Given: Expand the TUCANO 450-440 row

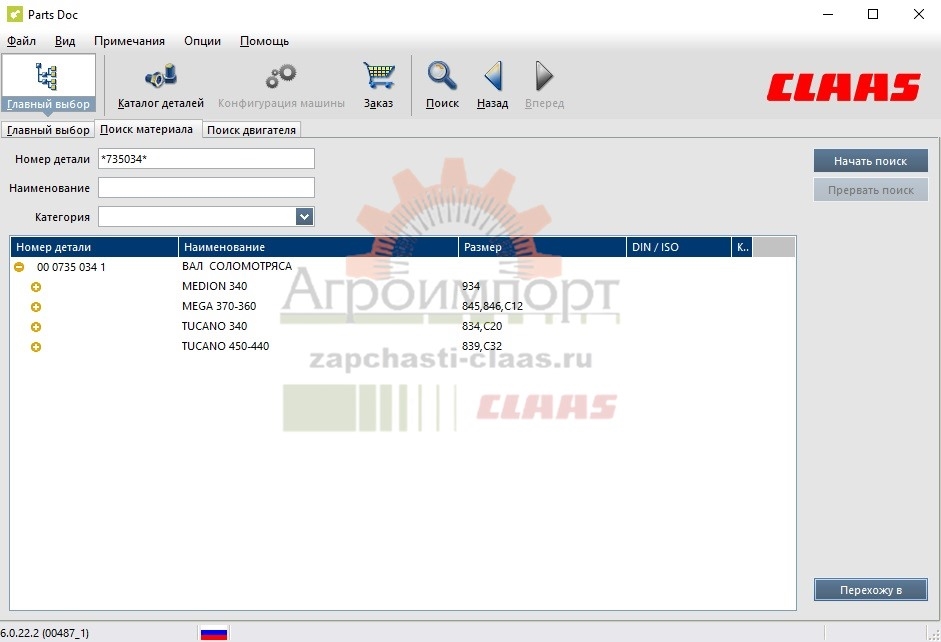Looking at the screenshot, I should (36, 347).
